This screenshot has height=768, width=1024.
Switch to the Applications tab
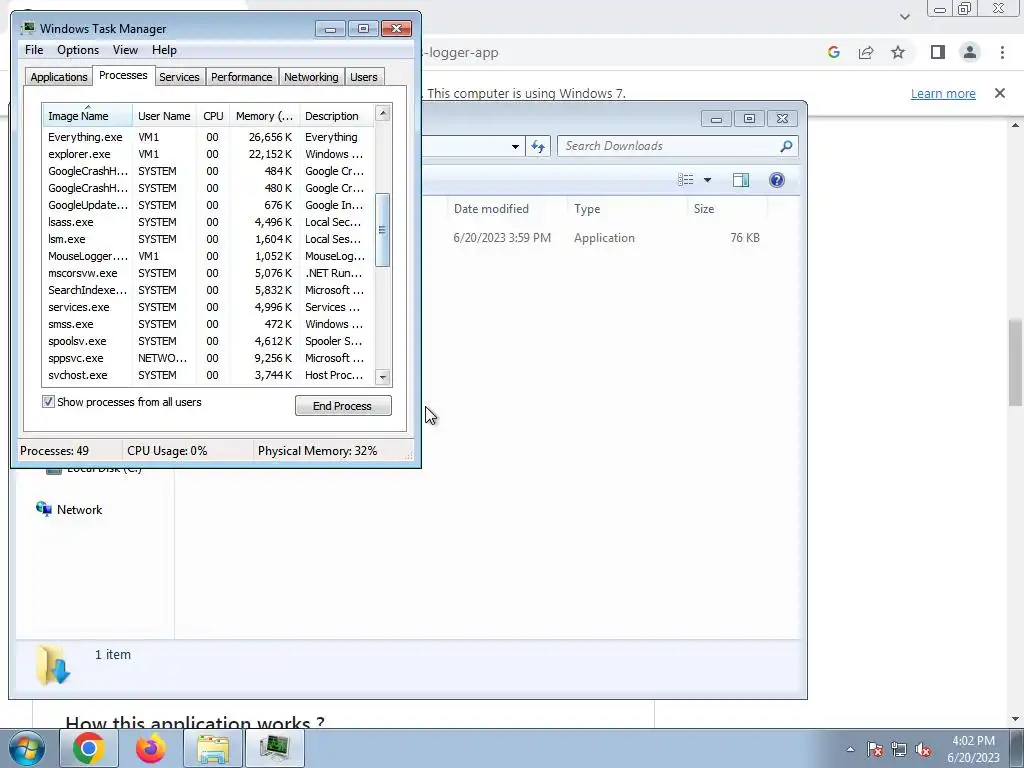(x=59, y=77)
